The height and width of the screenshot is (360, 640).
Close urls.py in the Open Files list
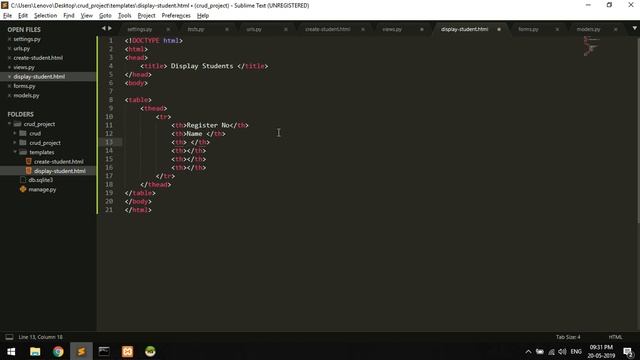point(9,49)
